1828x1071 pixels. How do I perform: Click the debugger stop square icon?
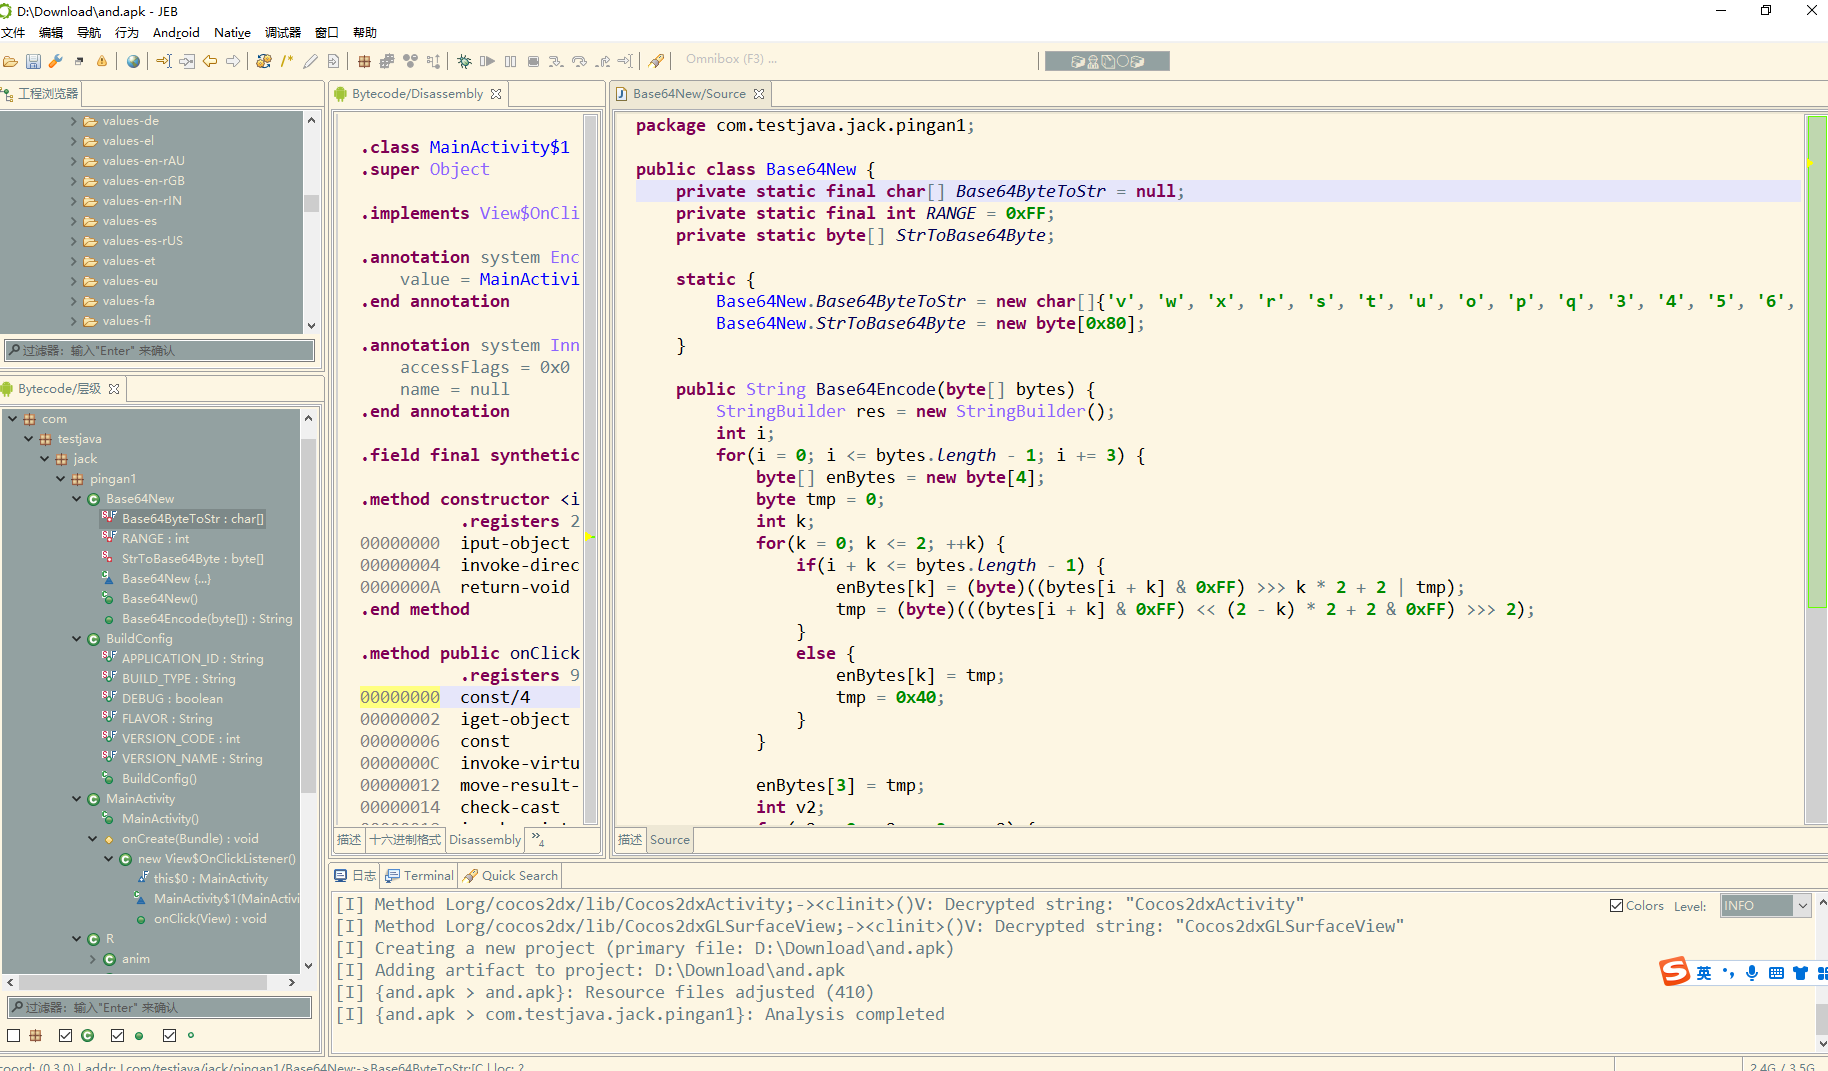(533, 61)
